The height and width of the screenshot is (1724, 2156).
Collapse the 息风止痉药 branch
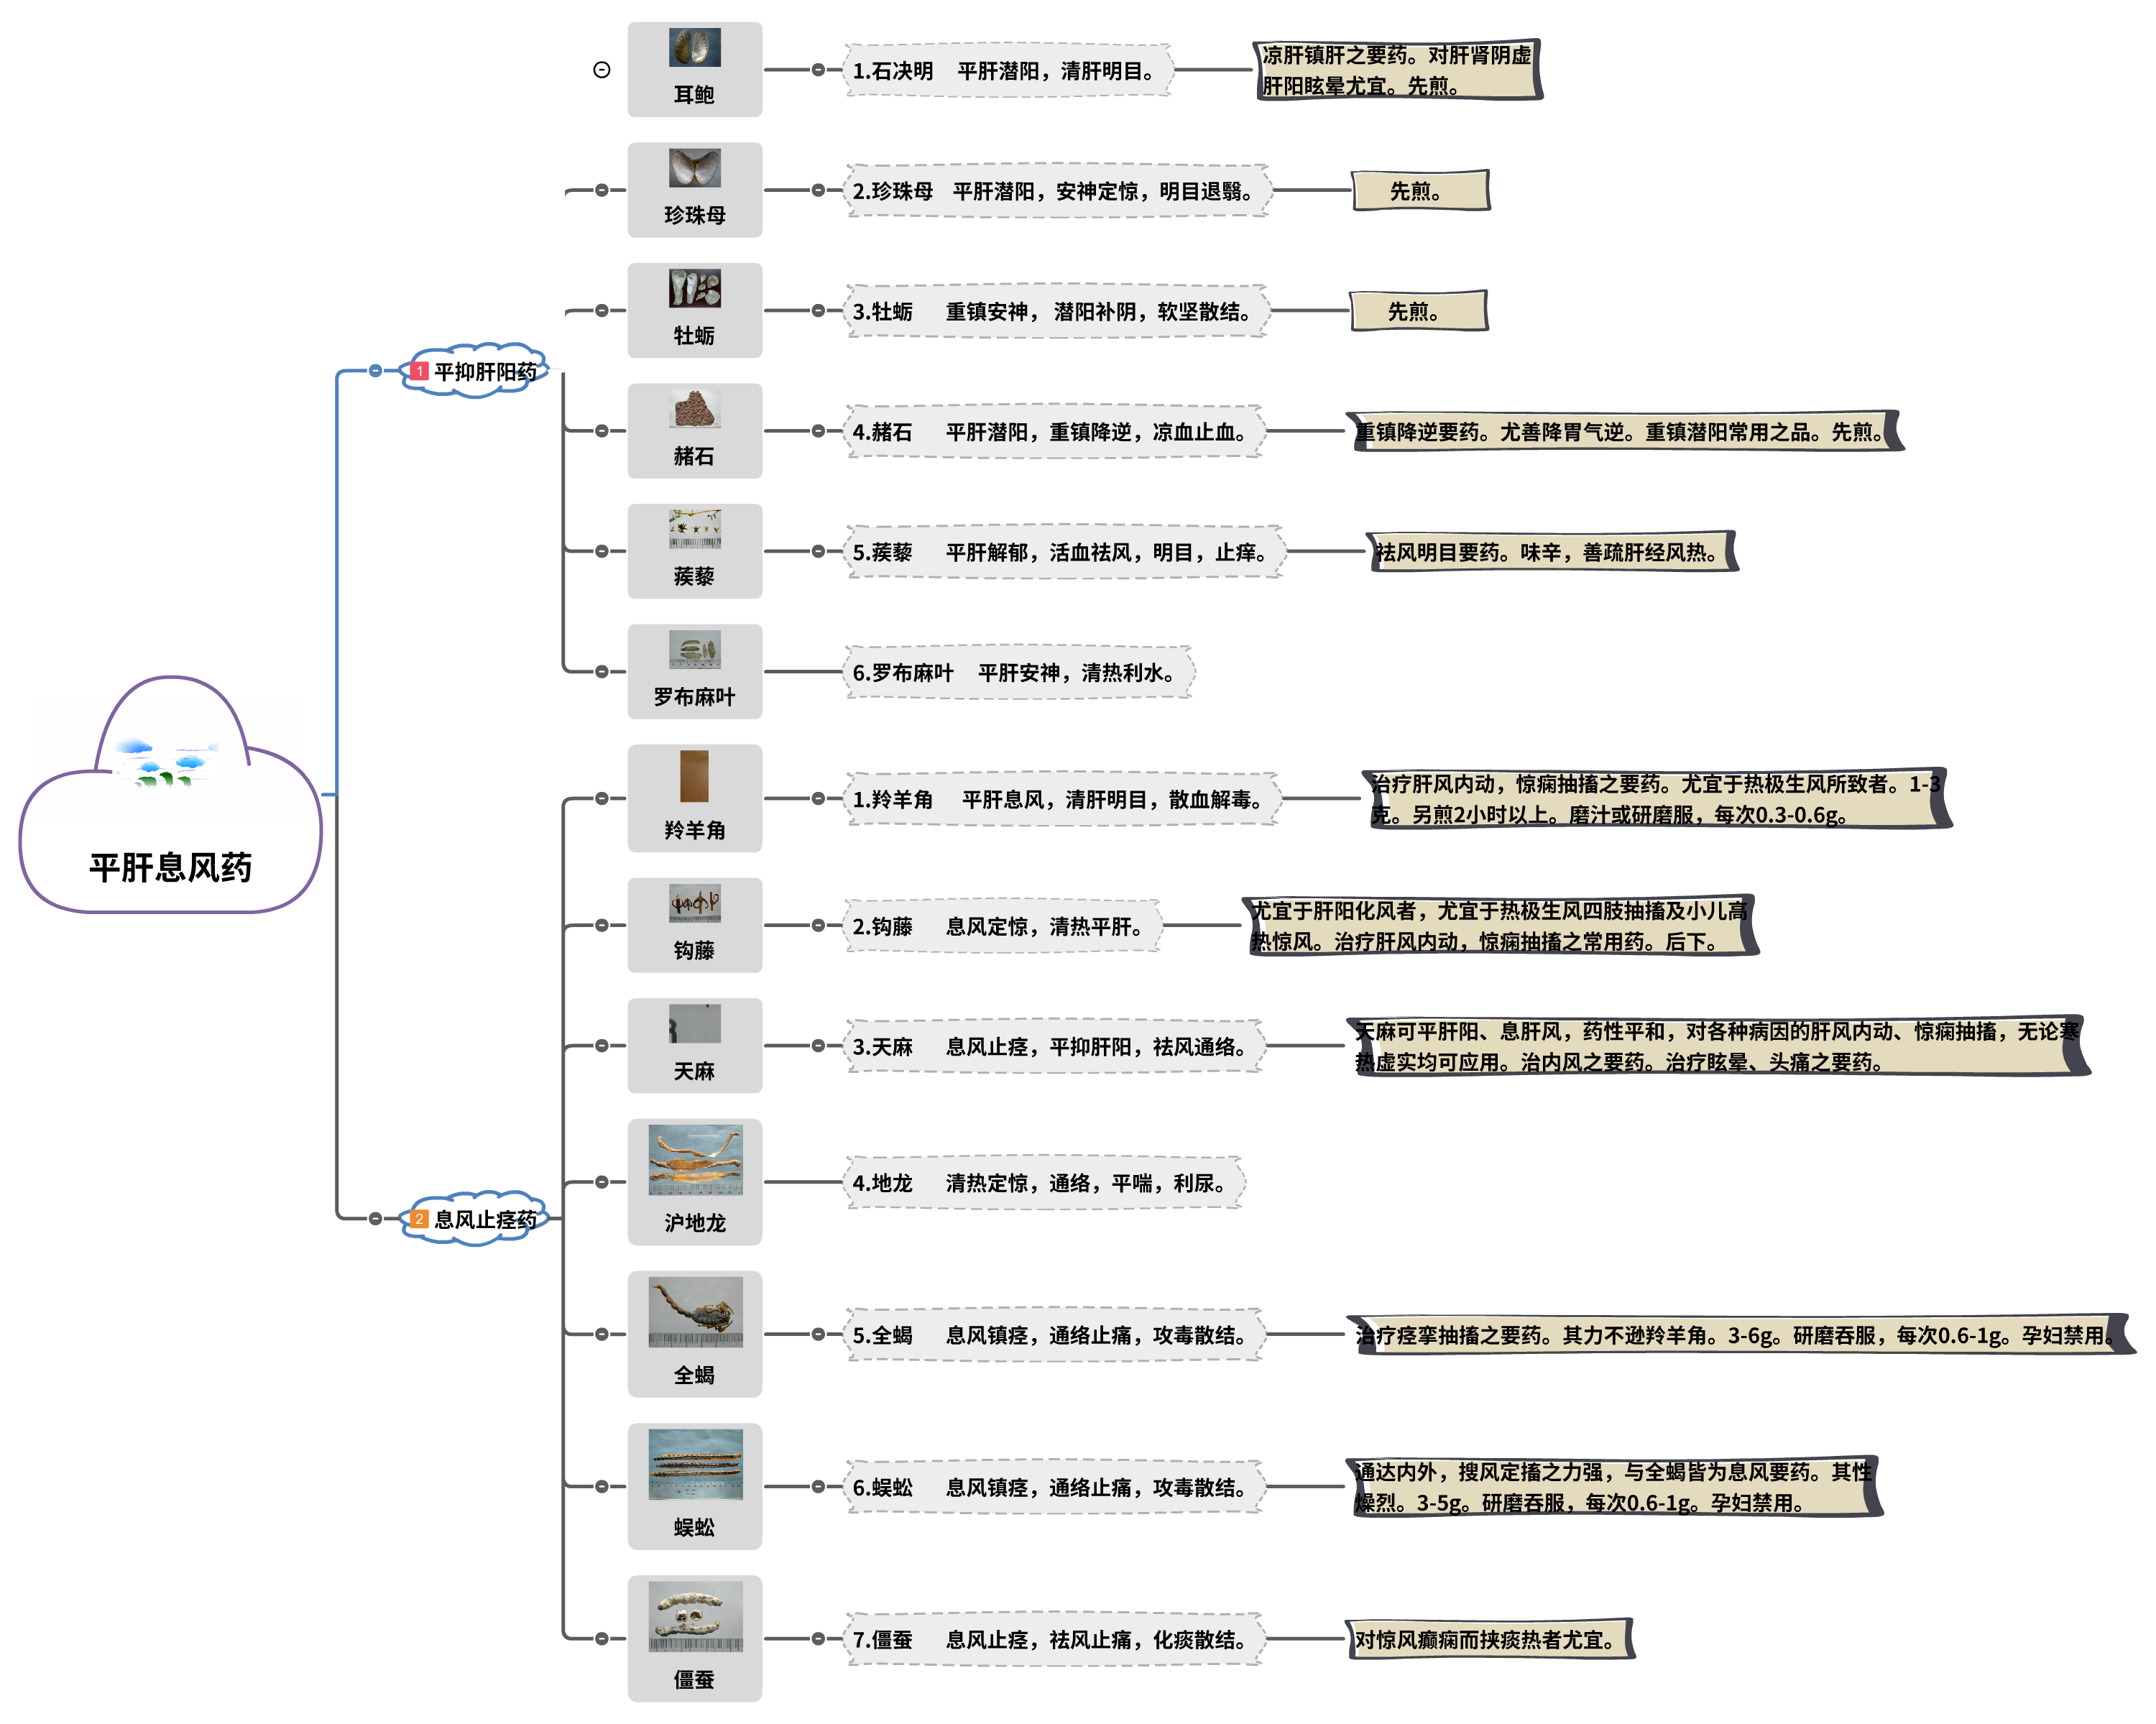375,1218
